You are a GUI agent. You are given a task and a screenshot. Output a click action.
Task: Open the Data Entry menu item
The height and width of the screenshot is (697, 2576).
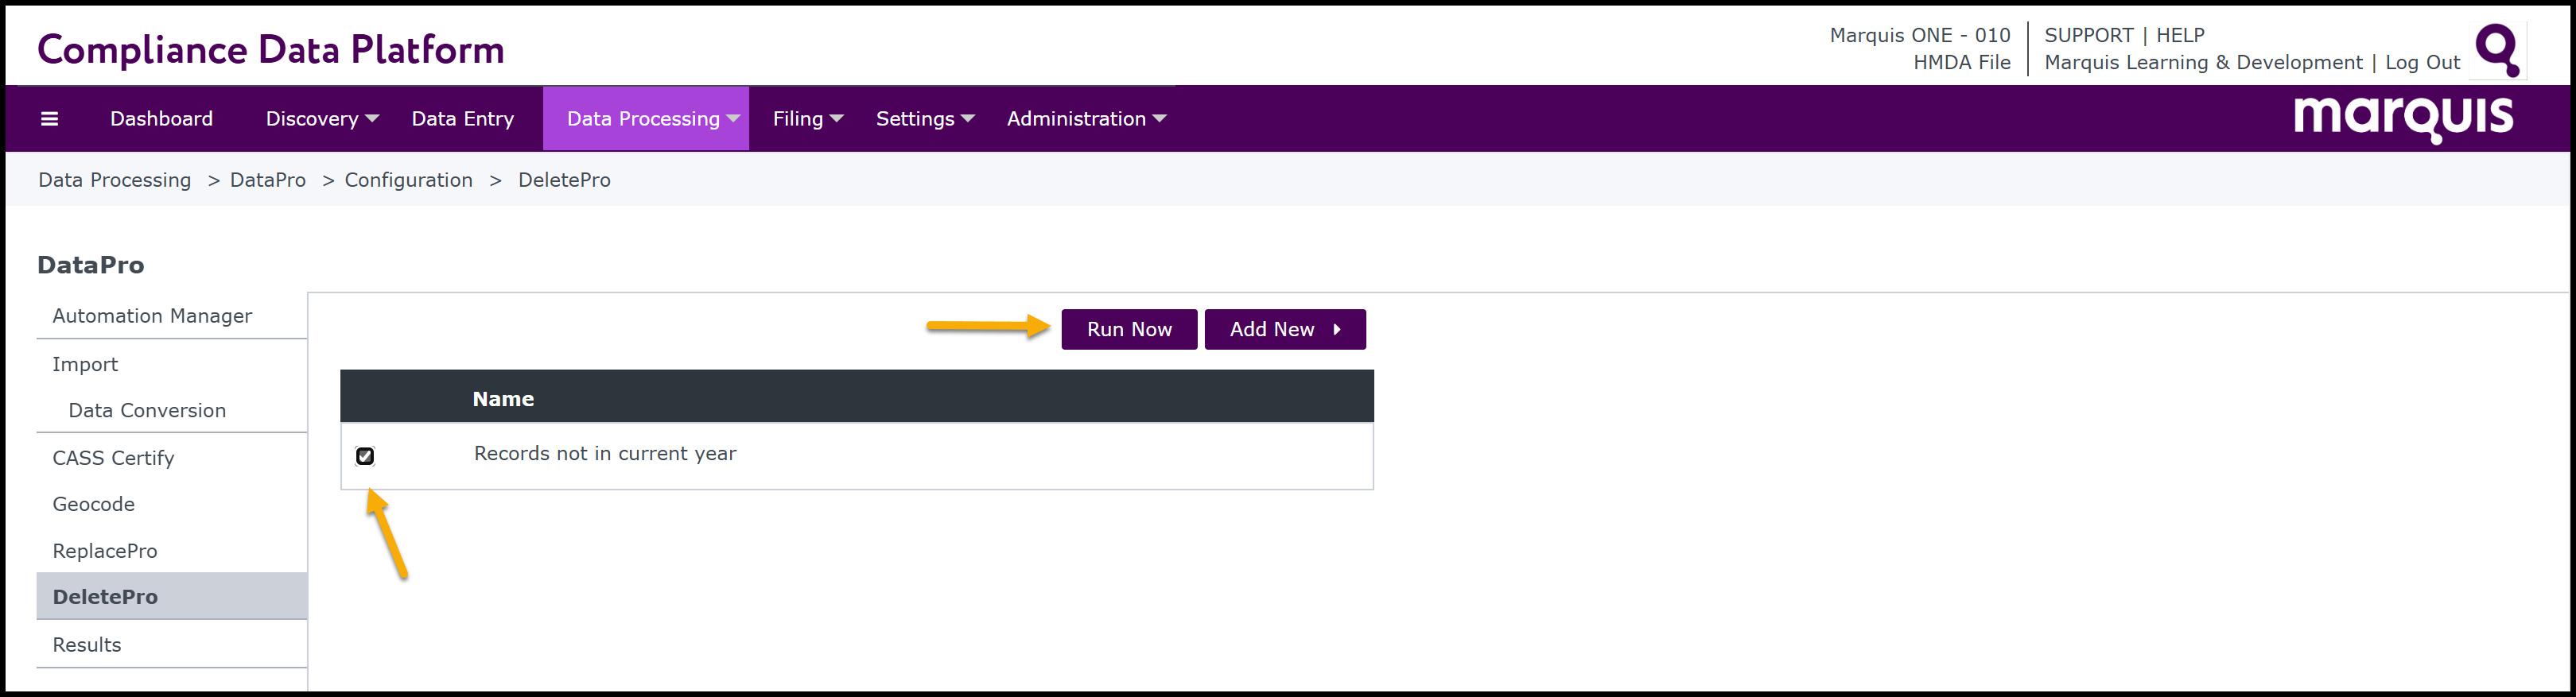(x=462, y=119)
